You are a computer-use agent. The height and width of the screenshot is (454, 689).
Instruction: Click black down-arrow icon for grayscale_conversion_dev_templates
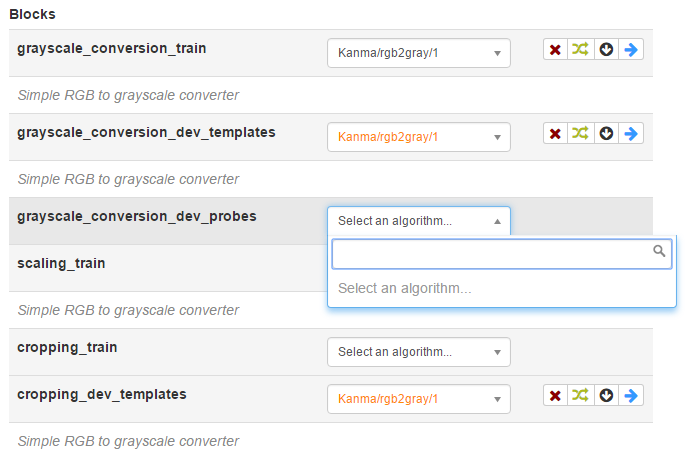[x=606, y=133]
